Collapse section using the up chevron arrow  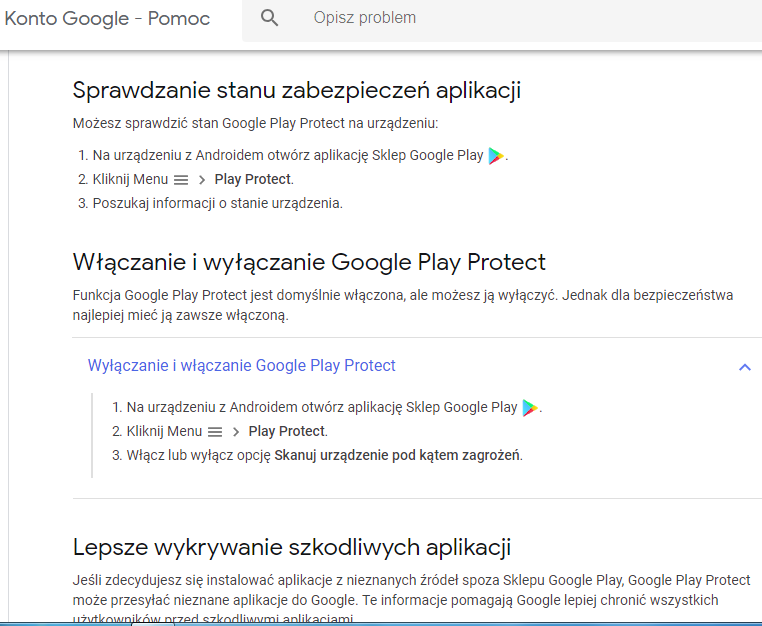[744, 367]
